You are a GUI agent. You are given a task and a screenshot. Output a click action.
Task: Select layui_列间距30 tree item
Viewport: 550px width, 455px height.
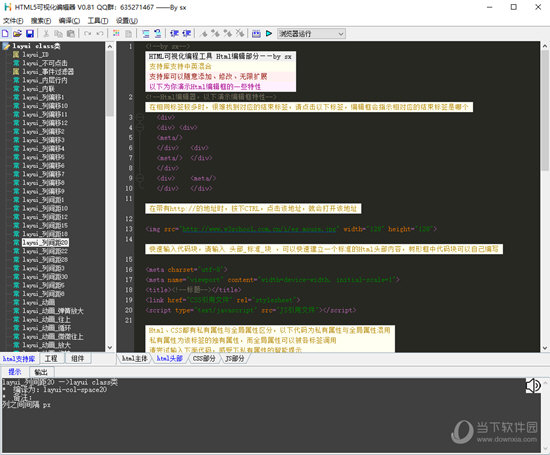pyautogui.click(x=45, y=277)
